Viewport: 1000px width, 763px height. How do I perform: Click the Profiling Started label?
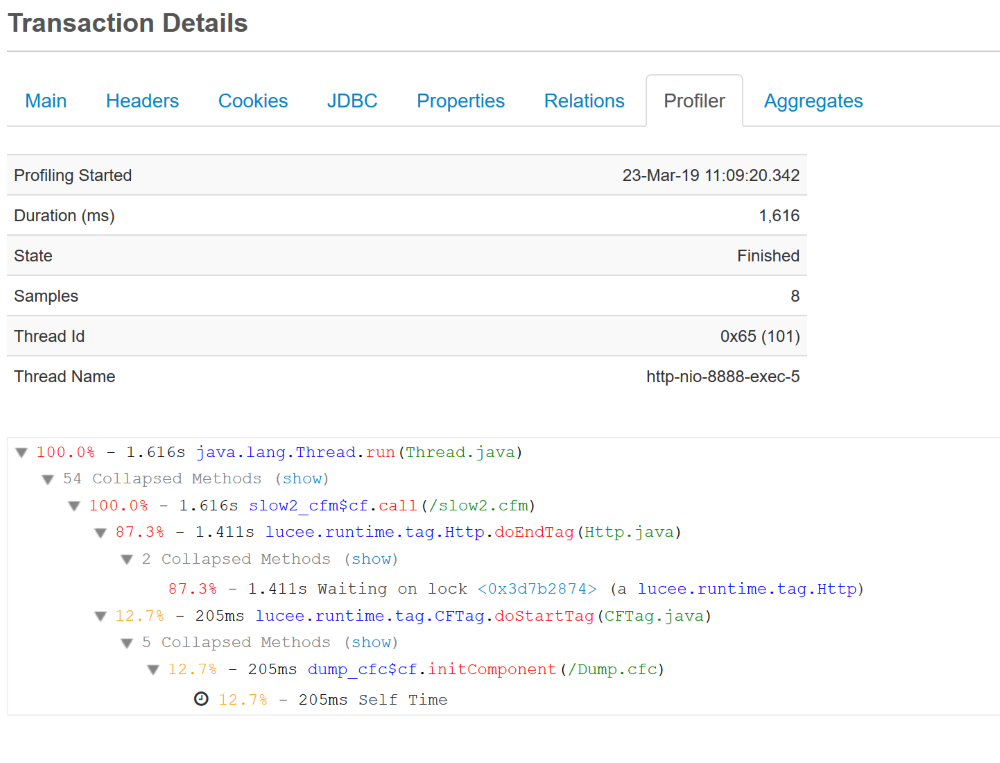(x=73, y=175)
